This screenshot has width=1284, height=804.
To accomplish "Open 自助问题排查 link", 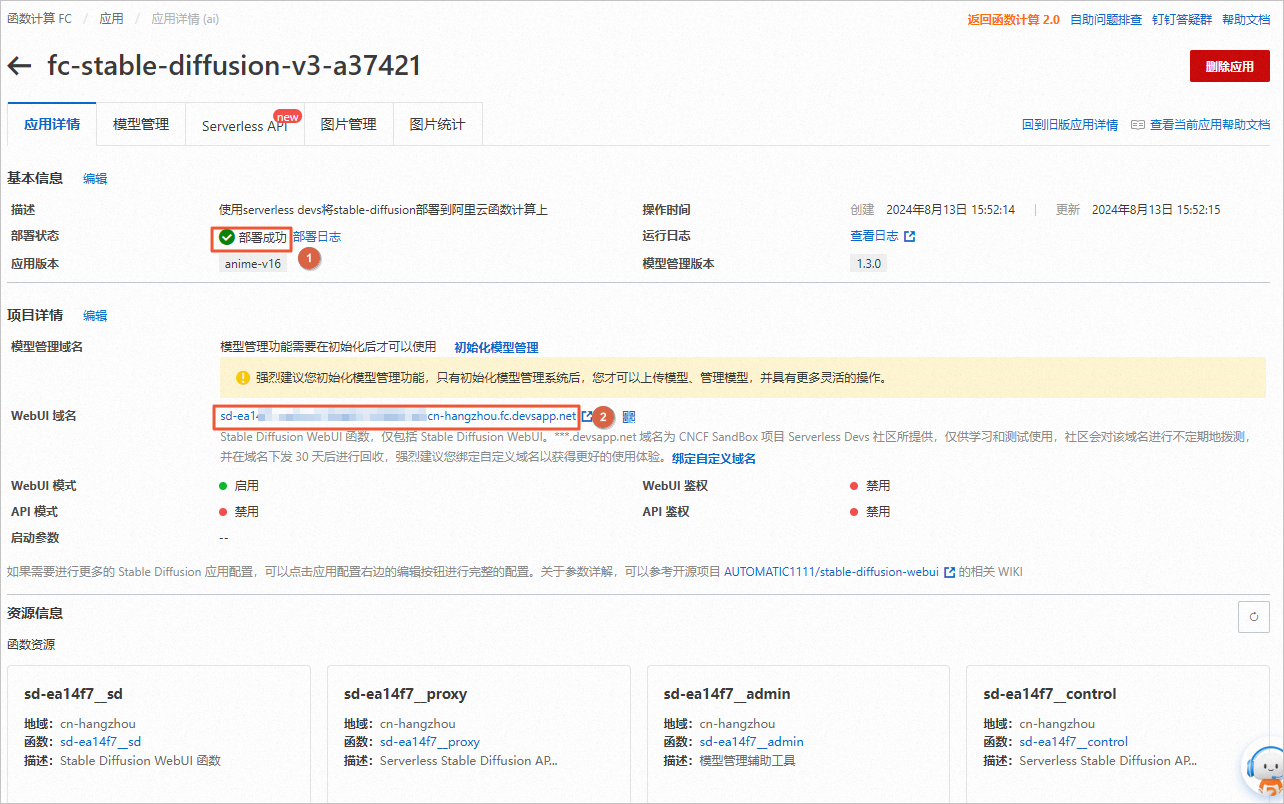I will 1105,19.
